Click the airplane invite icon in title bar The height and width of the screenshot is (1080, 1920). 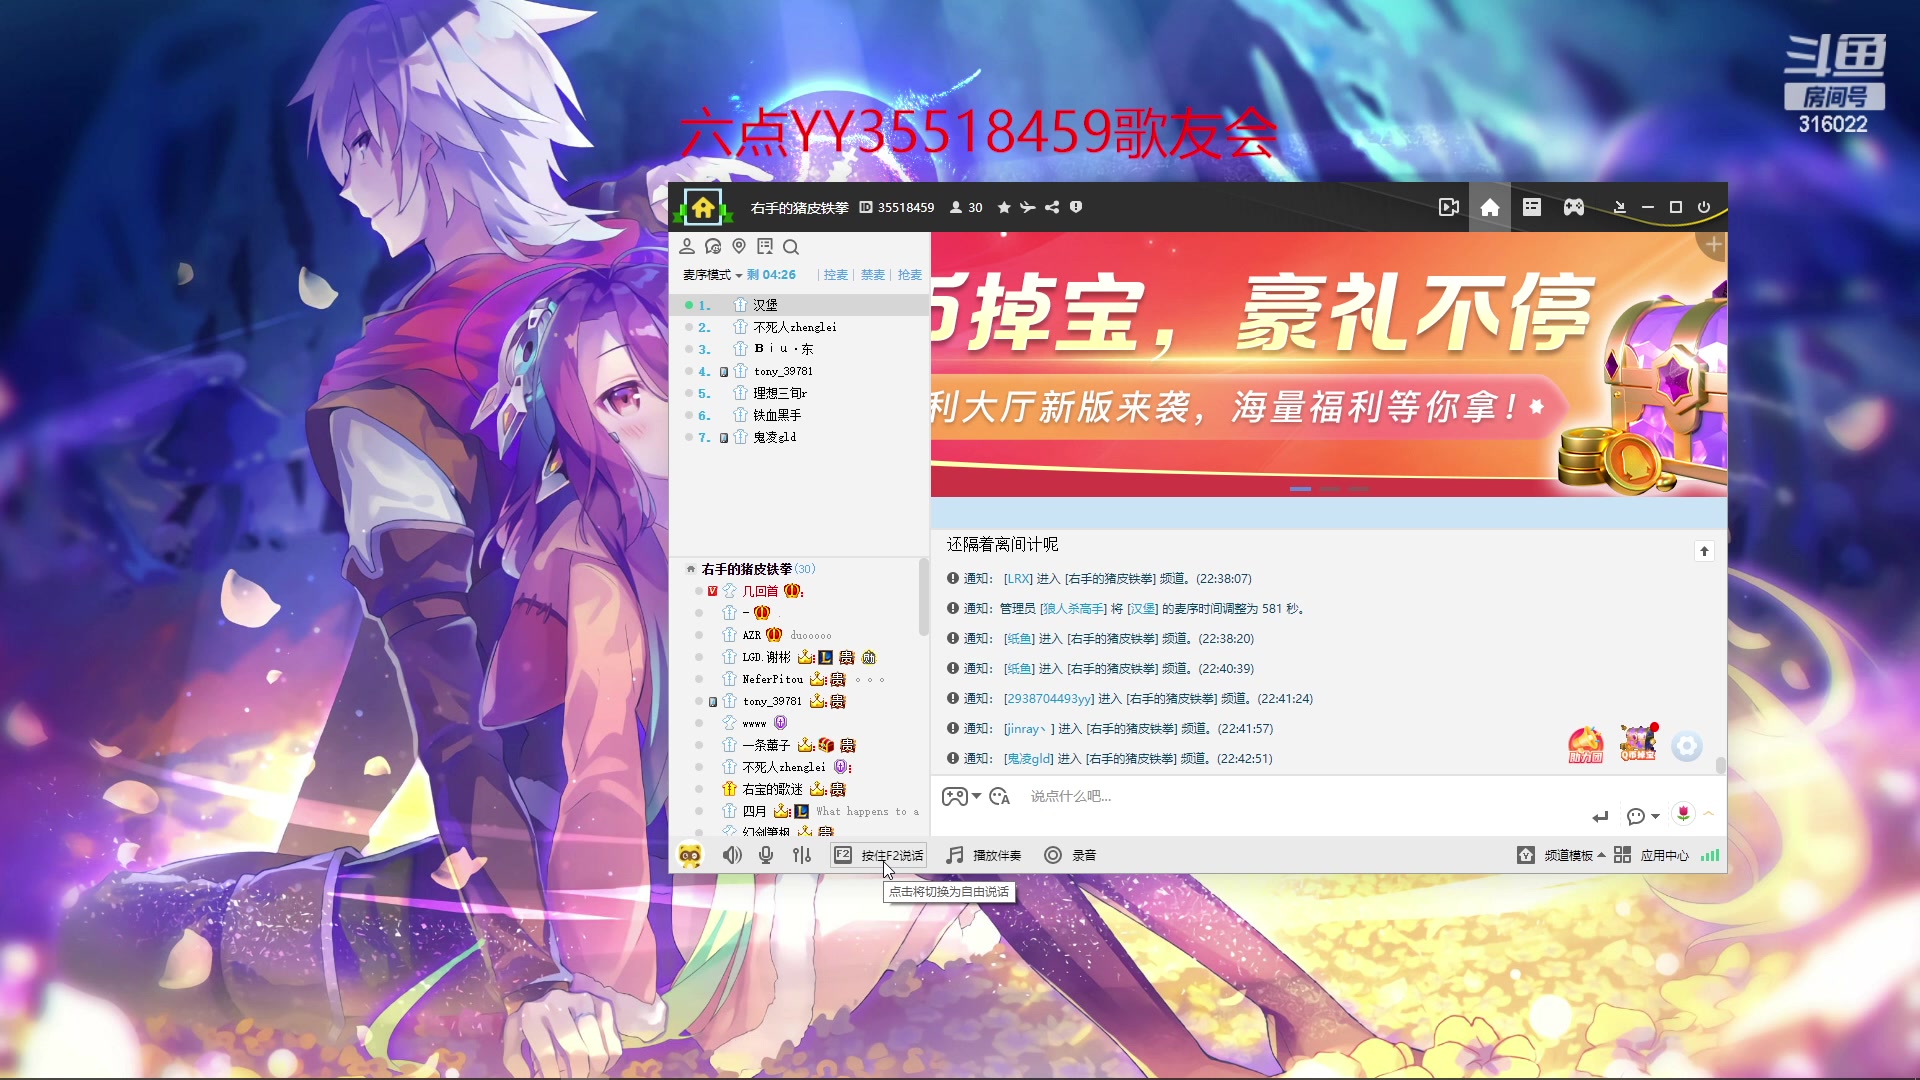1027,207
